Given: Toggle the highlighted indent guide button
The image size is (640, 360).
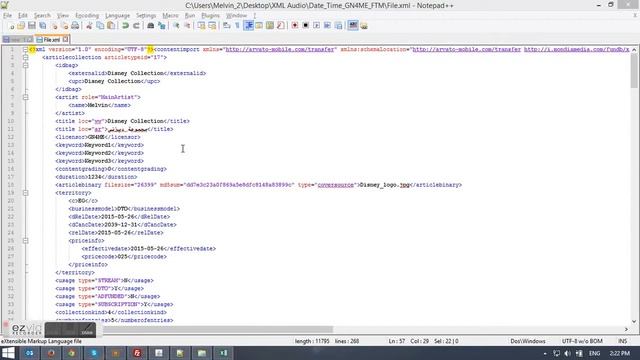Looking at the screenshot, I should tap(249, 26).
